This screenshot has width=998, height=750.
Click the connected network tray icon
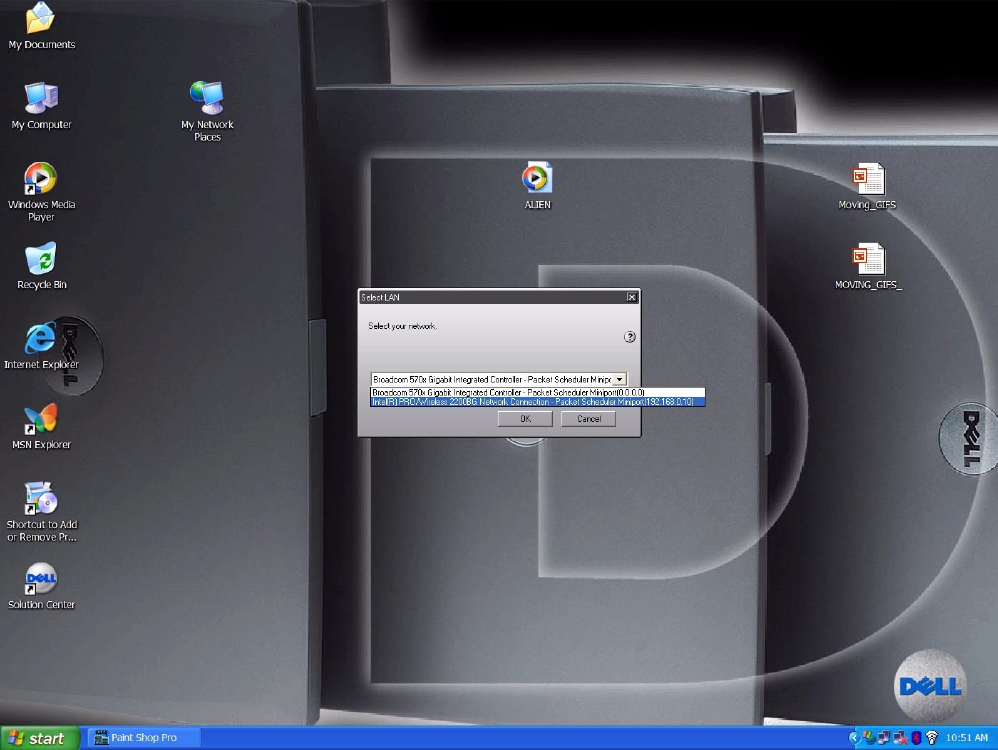click(883, 737)
